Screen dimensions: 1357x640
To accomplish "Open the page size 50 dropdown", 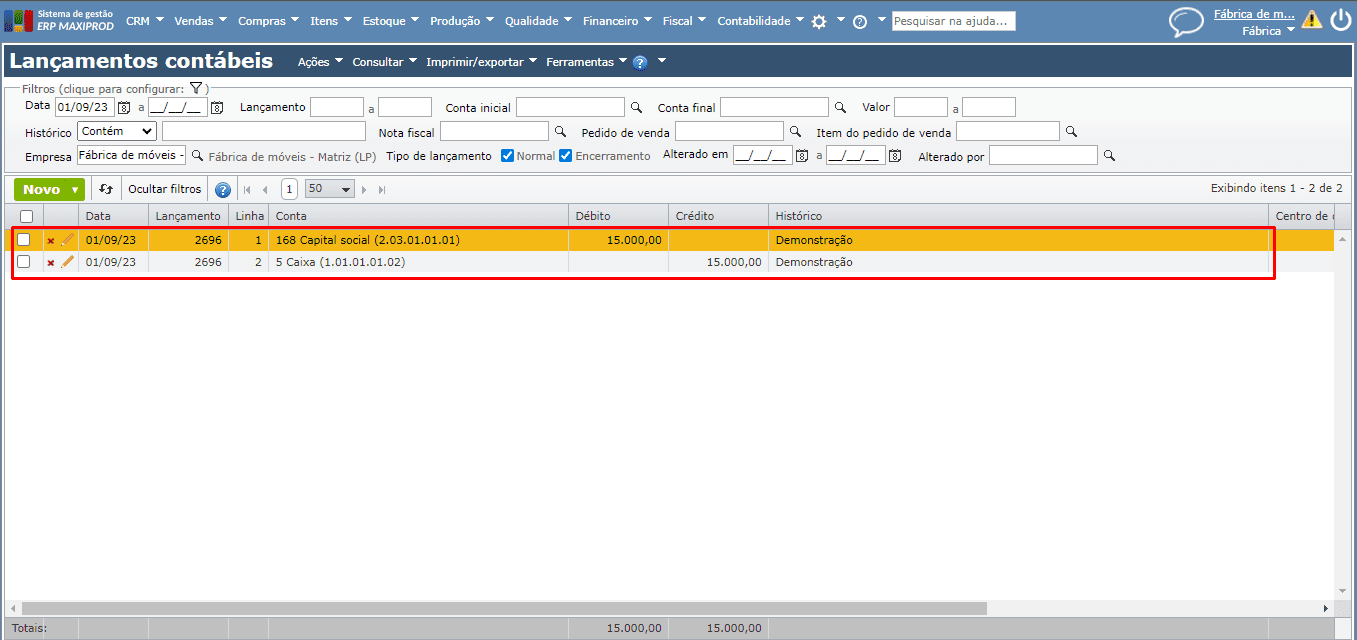I will click(330, 189).
